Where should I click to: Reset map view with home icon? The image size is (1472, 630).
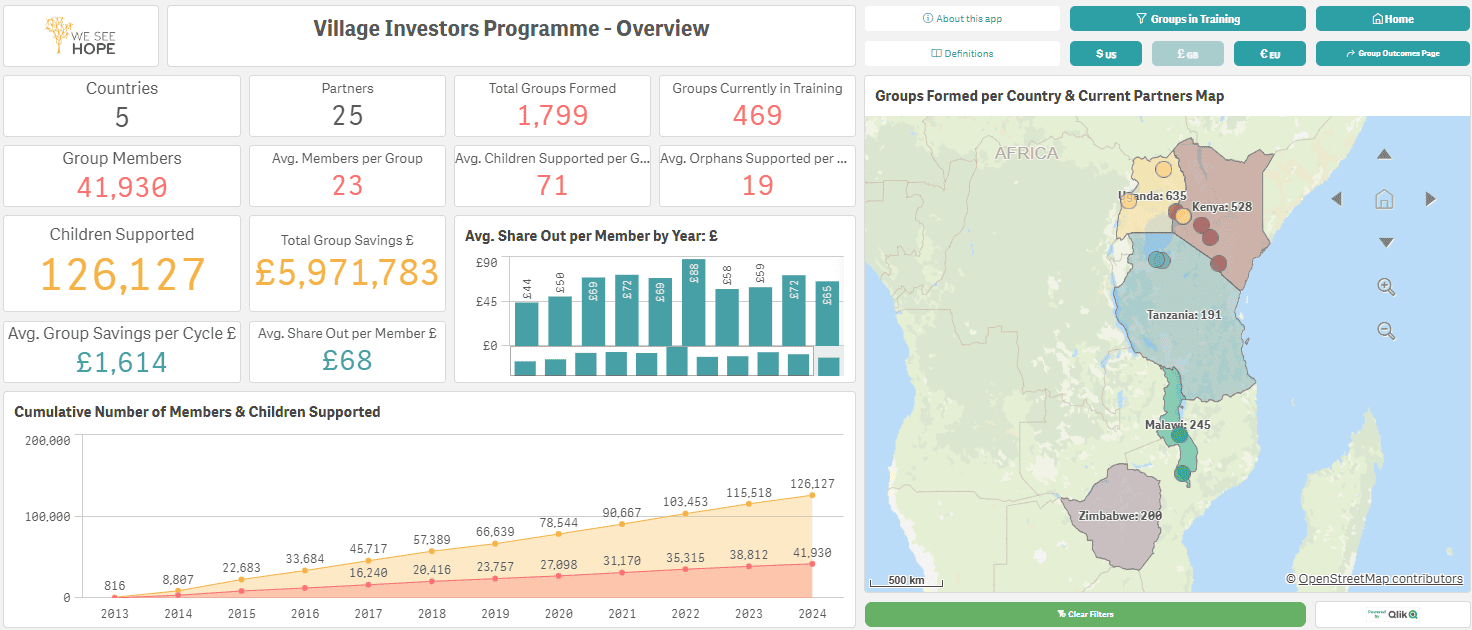pos(1385,199)
